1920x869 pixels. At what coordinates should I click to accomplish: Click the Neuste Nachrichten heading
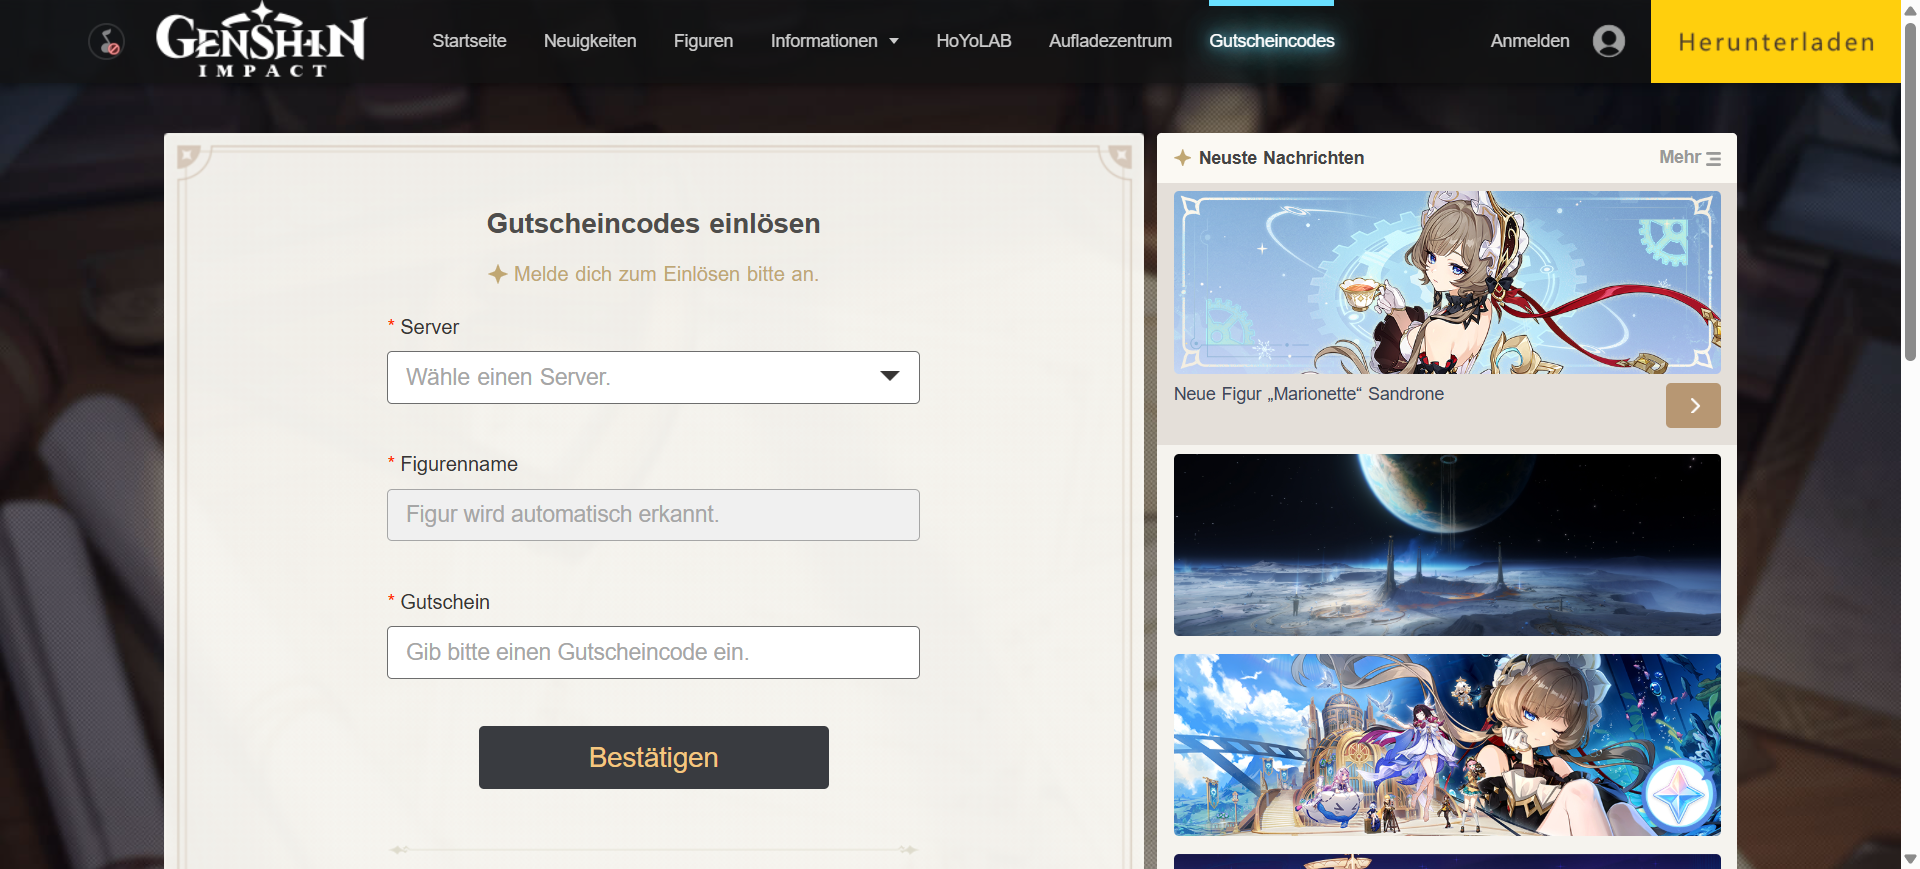pyautogui.click(x=1281, y=158)
